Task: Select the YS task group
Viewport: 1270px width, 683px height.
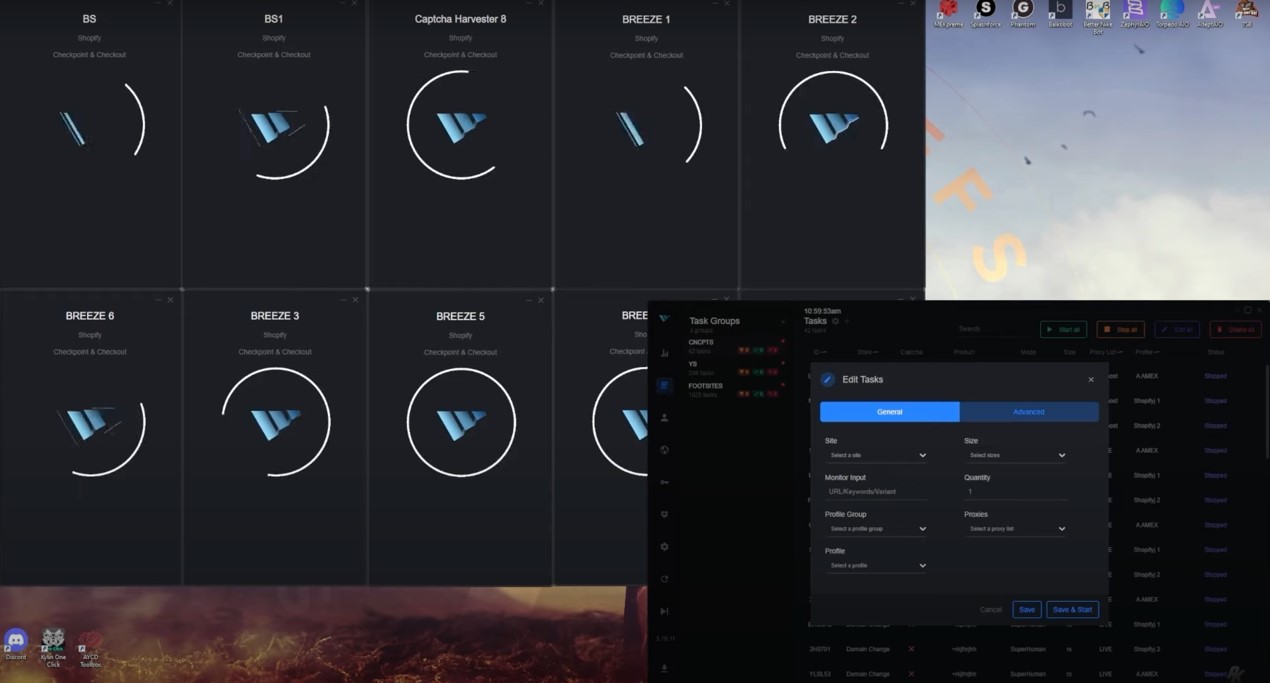Action: click(x=735, y=368)
